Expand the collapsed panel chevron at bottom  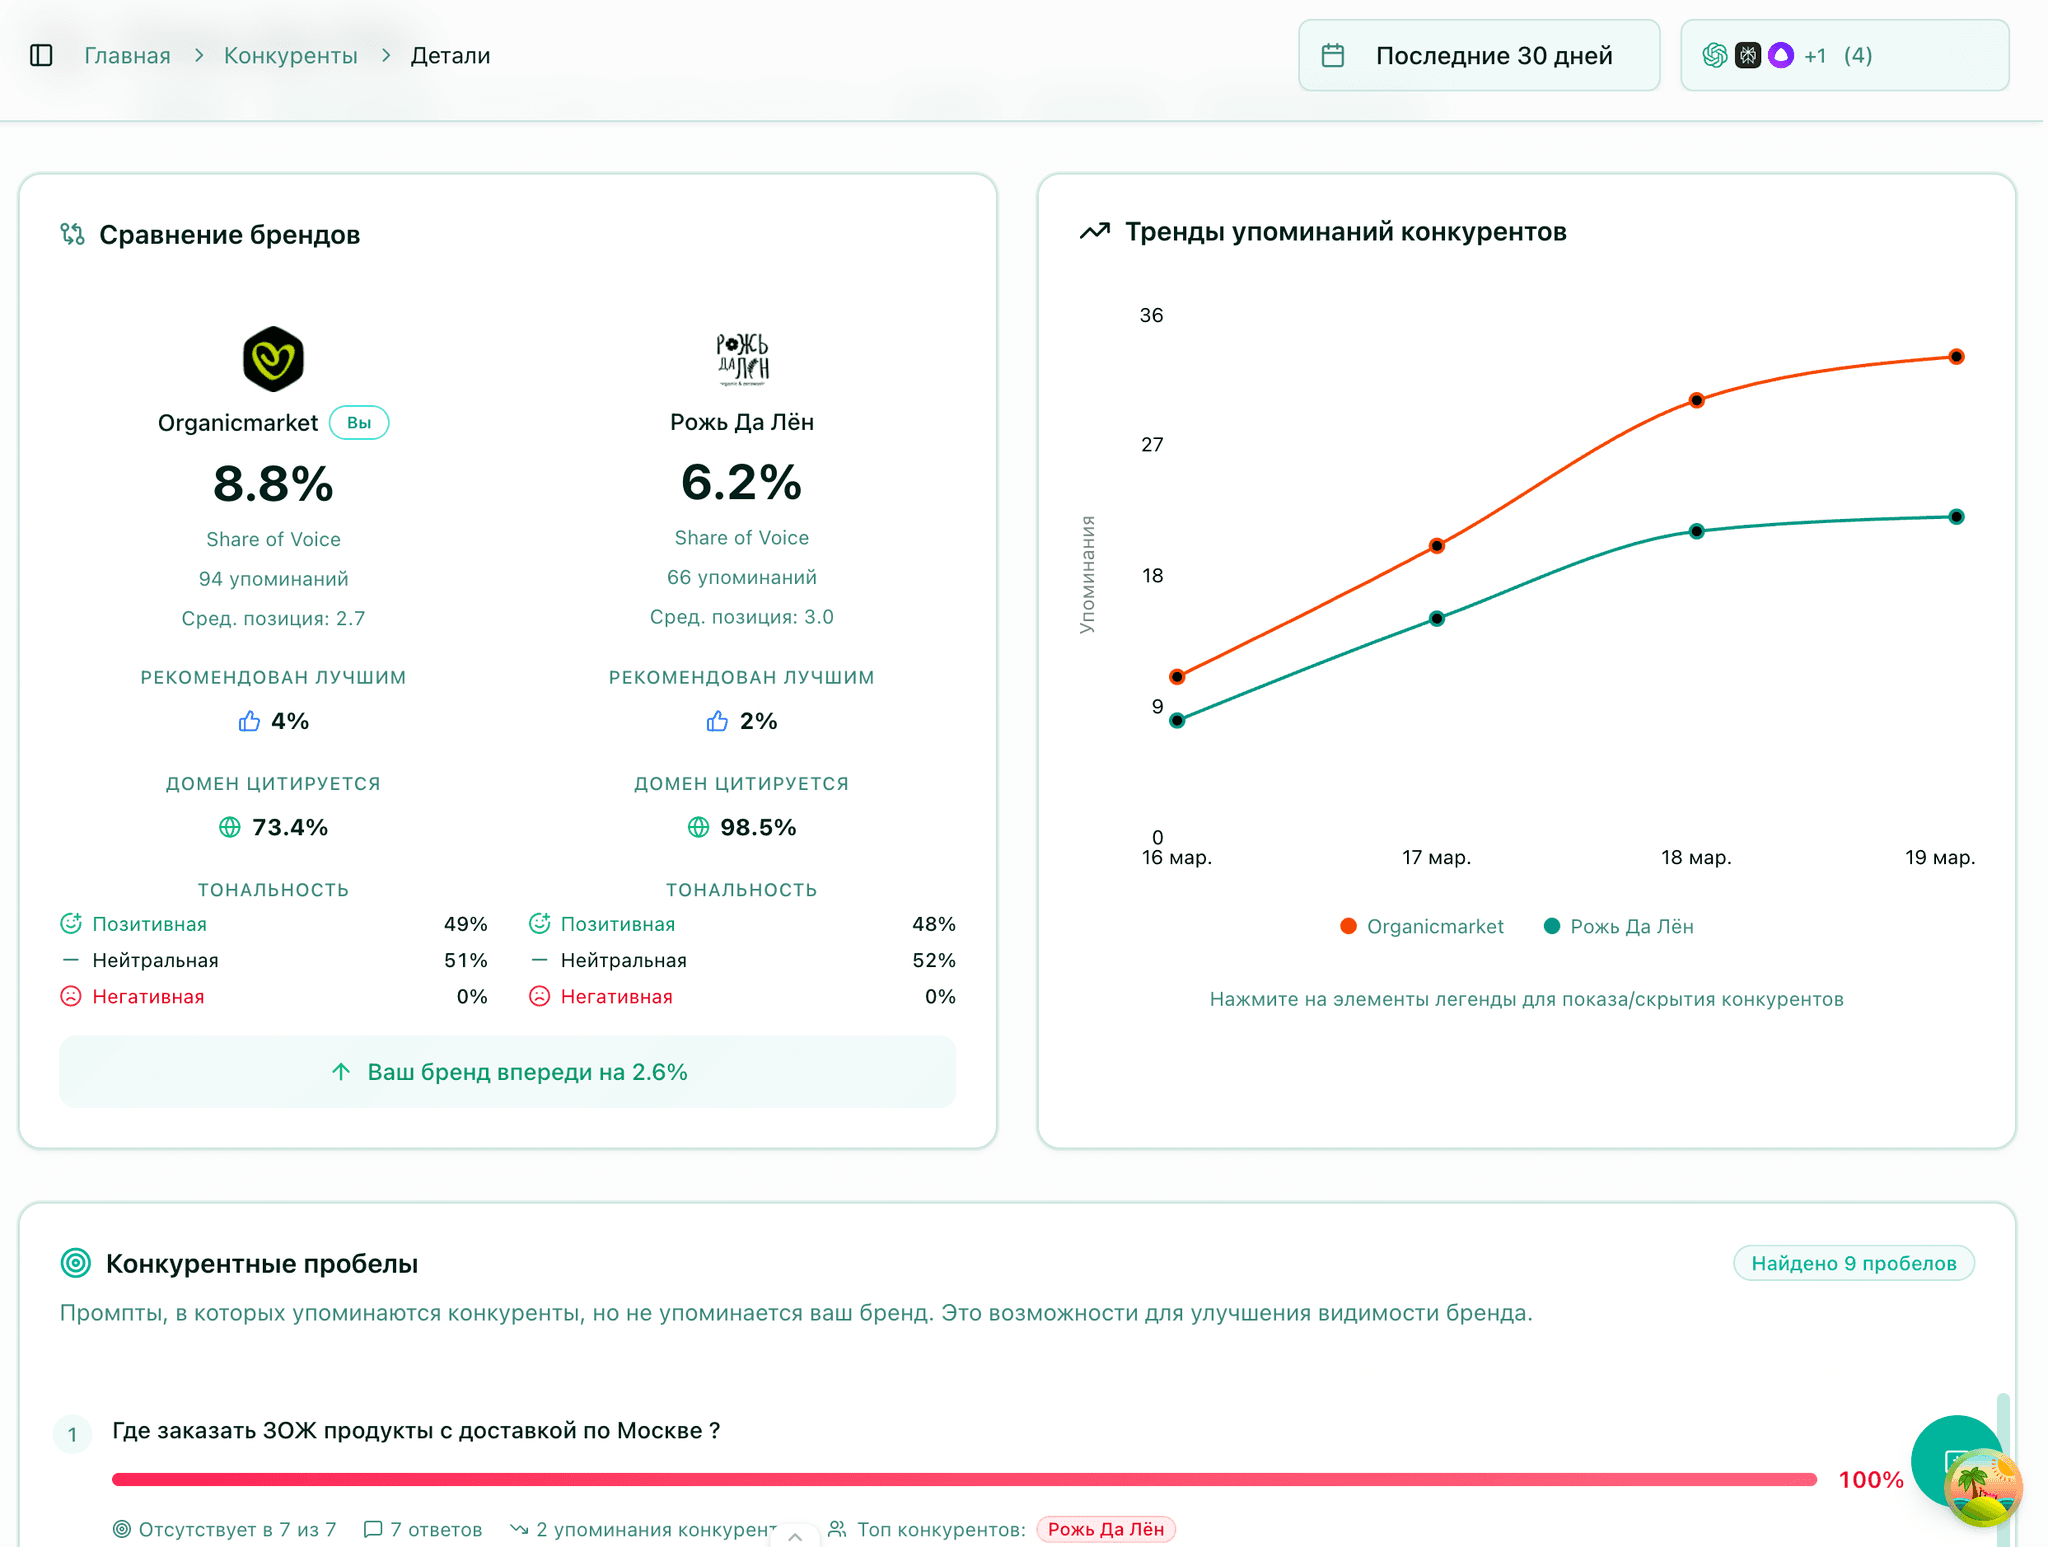click(x=795, y=1536)
